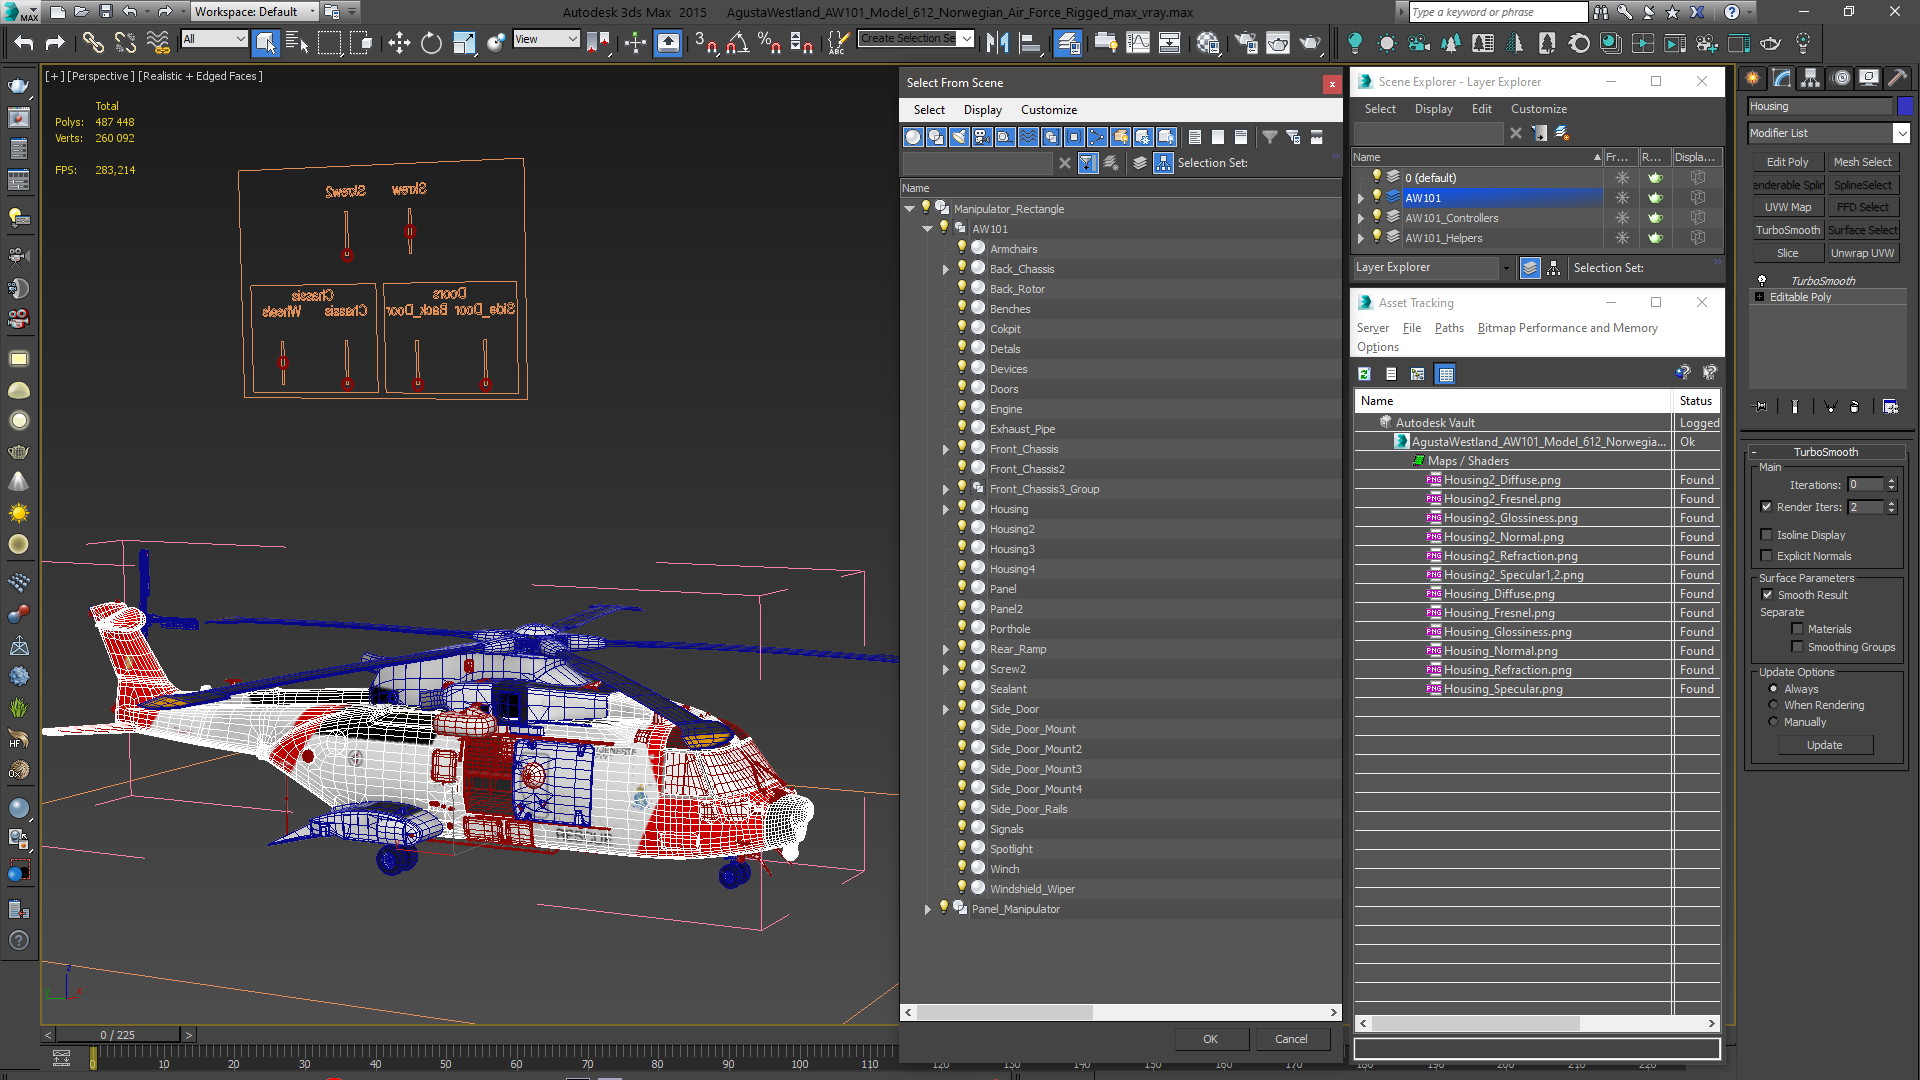Screen dimensions: 1920x1080
Task: Click the TurboSmooth Update button
Action: pyautogui.click(x=1824, y=745)
